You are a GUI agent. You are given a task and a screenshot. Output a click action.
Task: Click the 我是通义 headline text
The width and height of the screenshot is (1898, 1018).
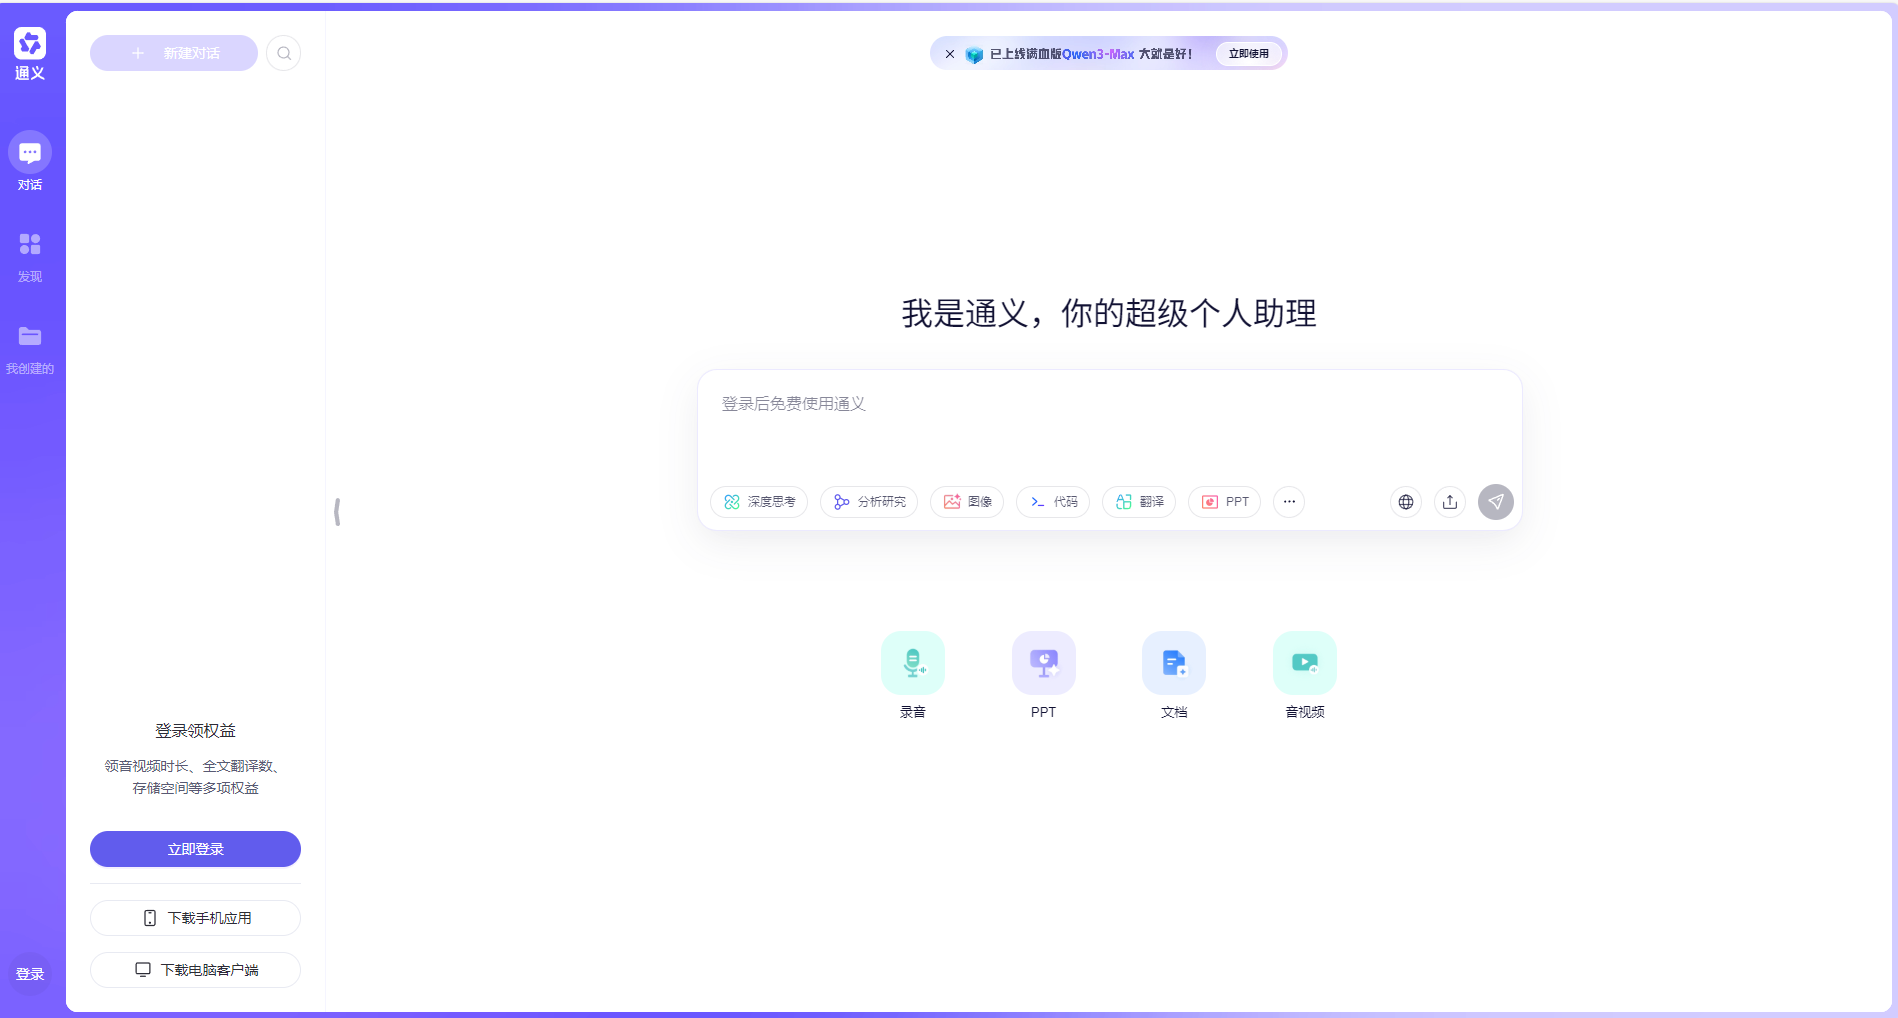[x=1109, y=314]
